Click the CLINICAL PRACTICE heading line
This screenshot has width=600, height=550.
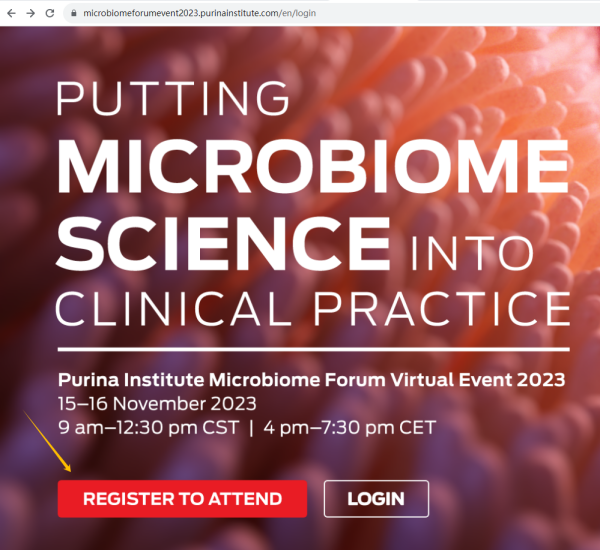pyautogui.click(x=313, y=308)
